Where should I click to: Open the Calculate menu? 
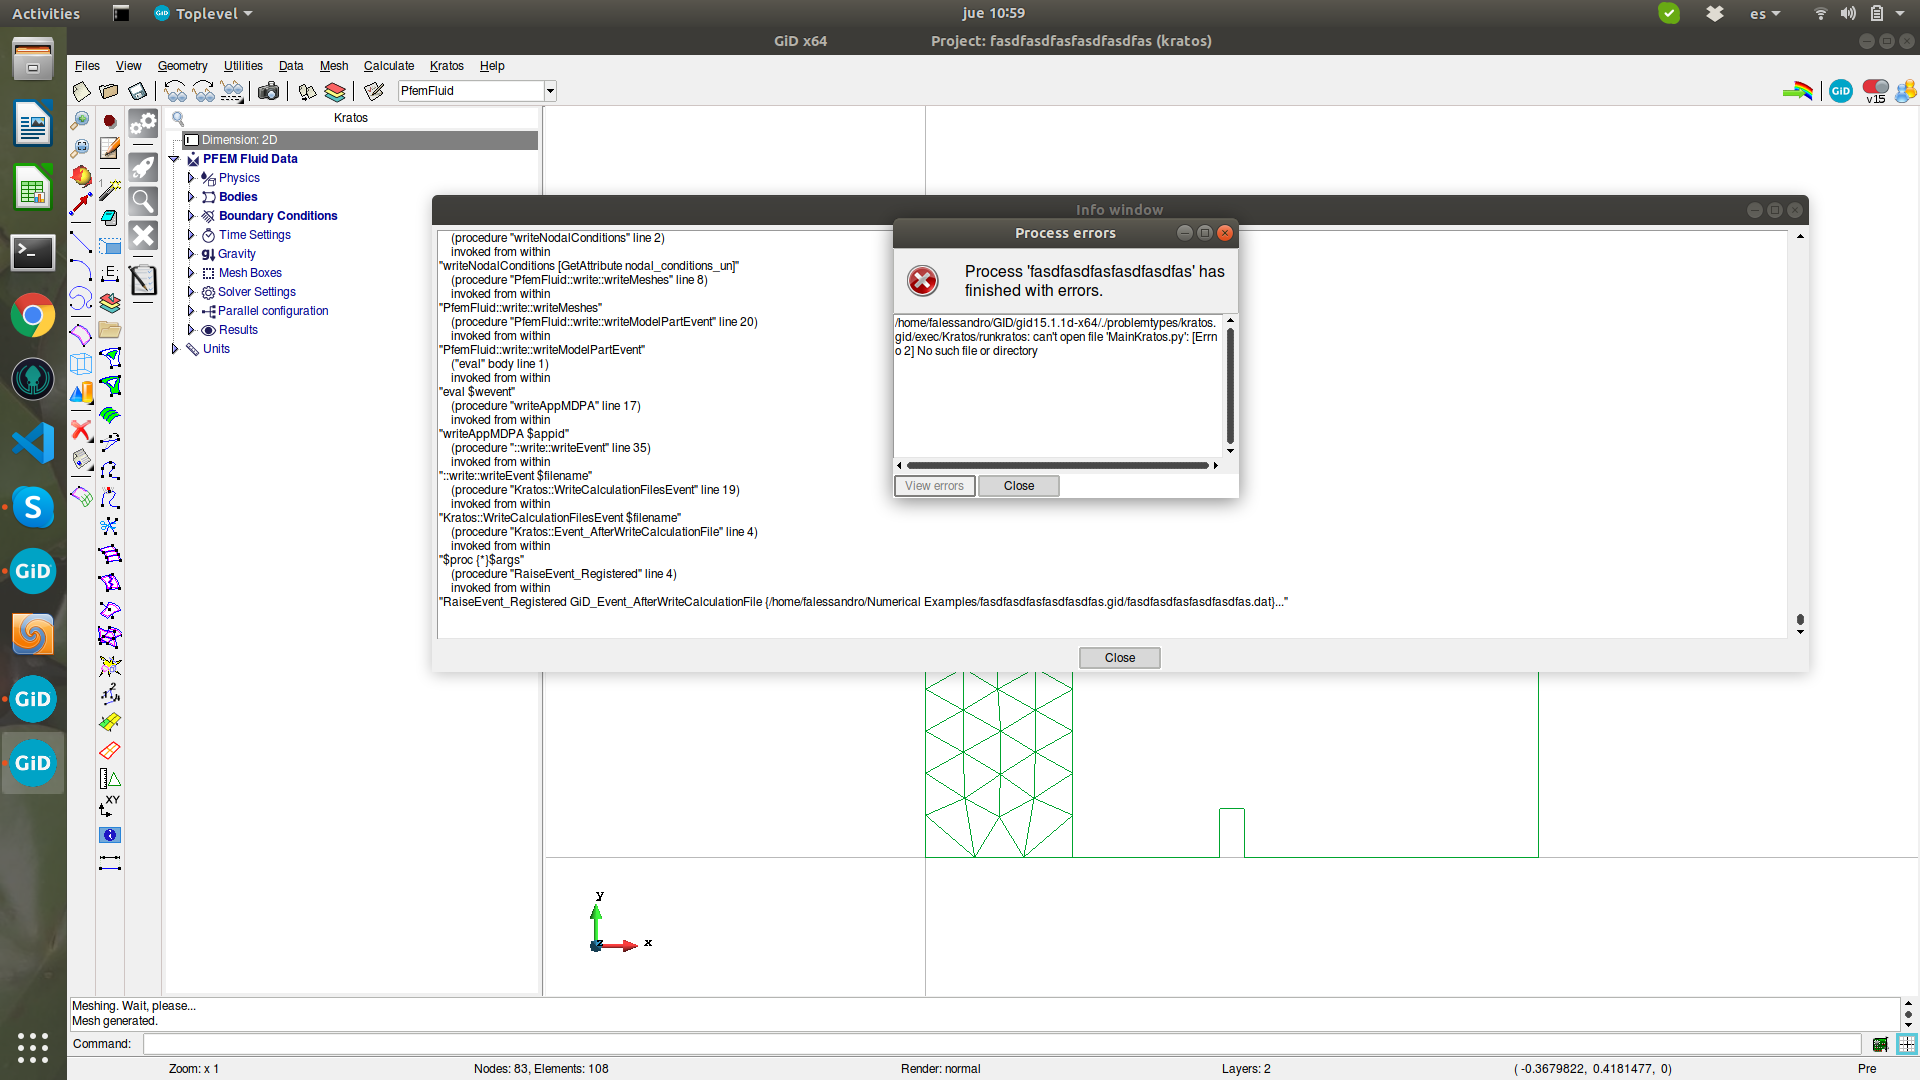coord(389,66)
